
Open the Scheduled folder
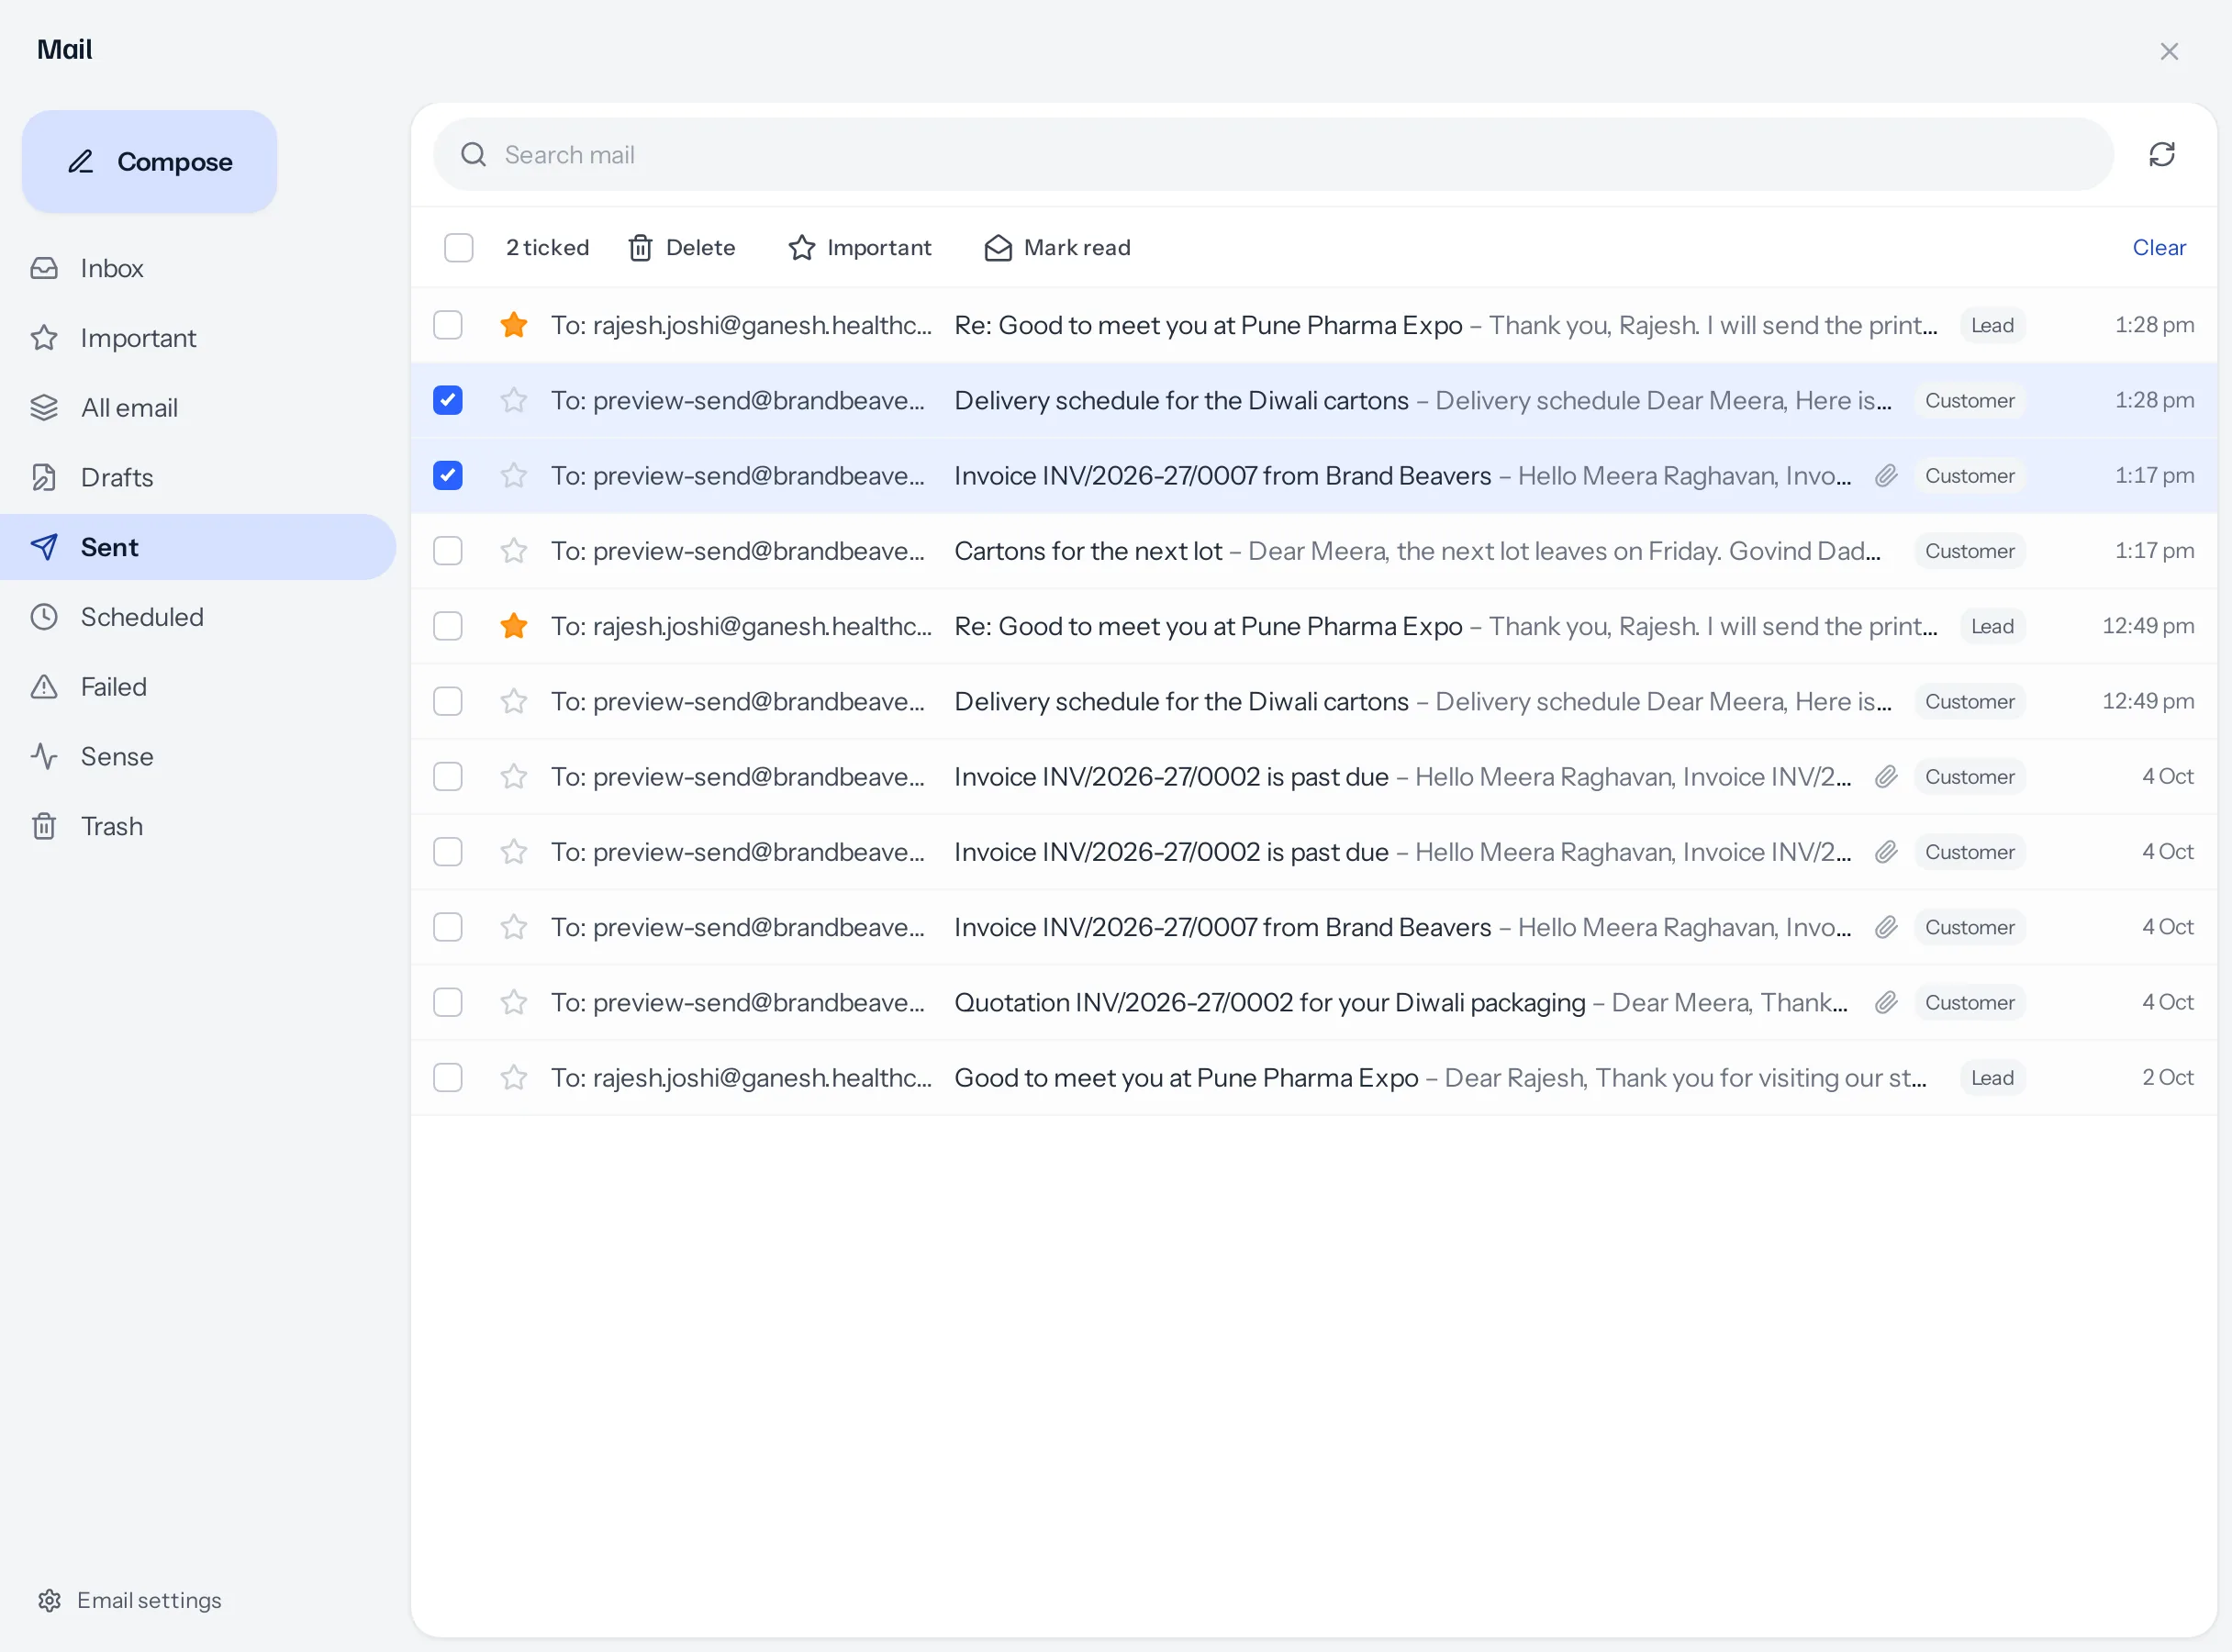[198, 617]
